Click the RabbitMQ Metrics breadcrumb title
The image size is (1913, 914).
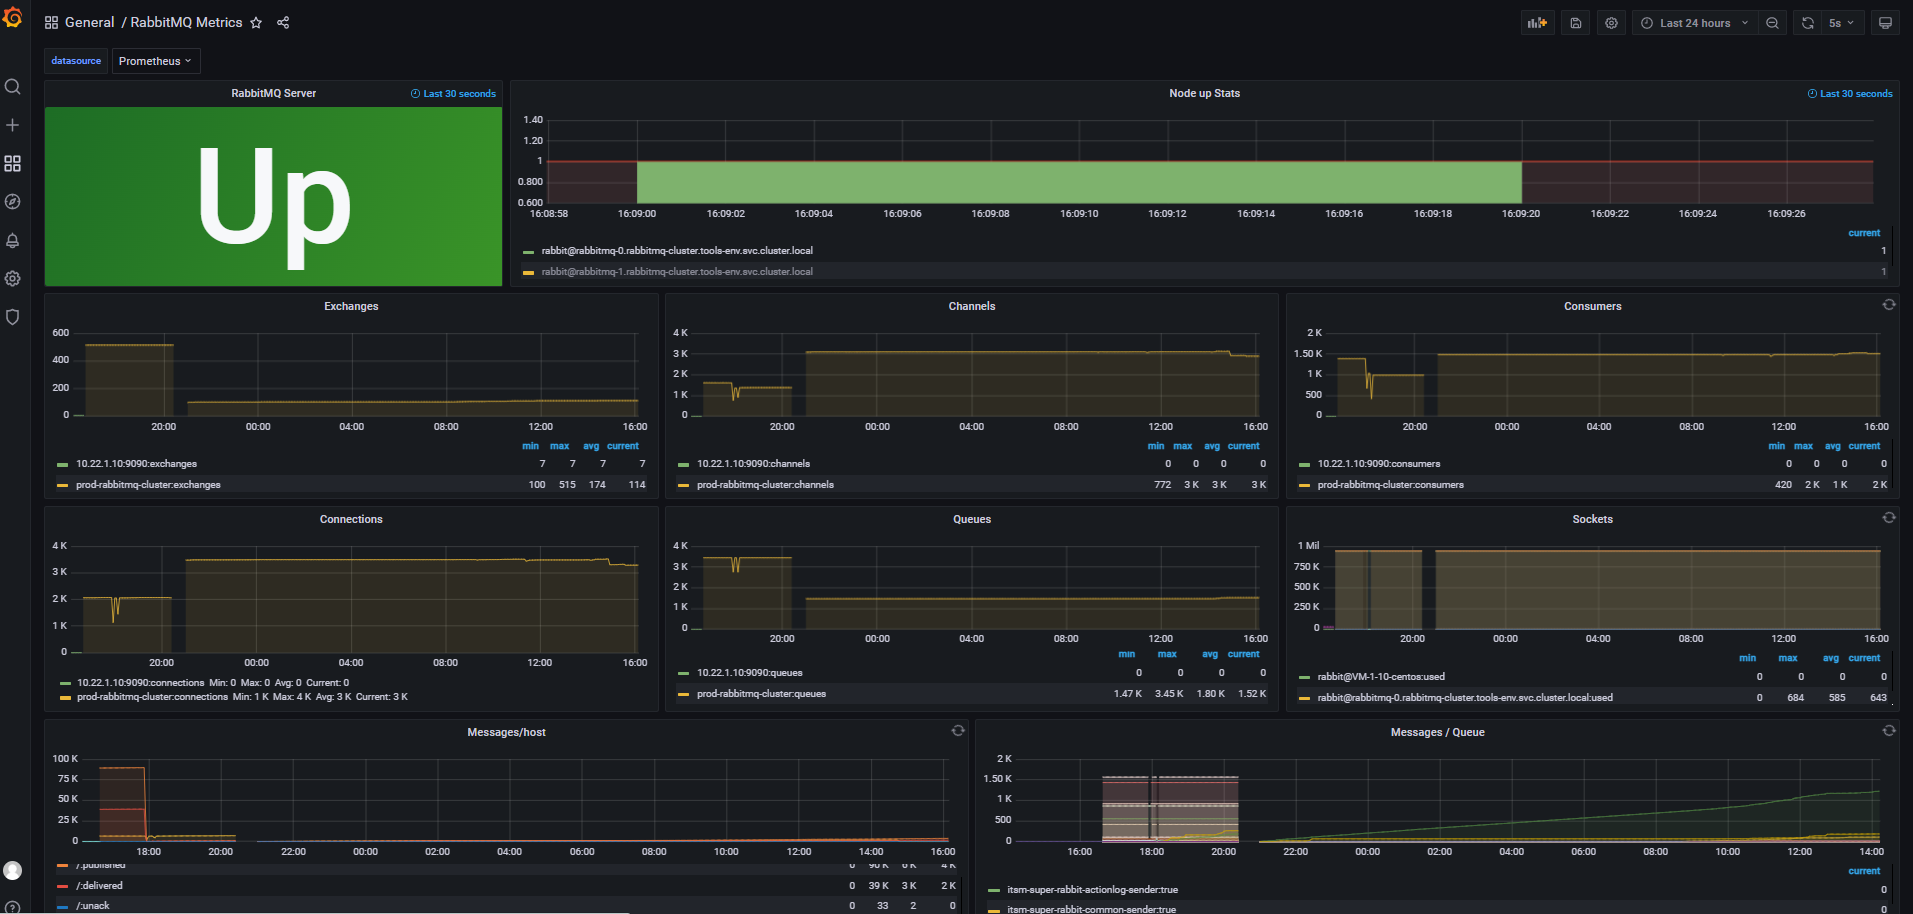[186, 23]
